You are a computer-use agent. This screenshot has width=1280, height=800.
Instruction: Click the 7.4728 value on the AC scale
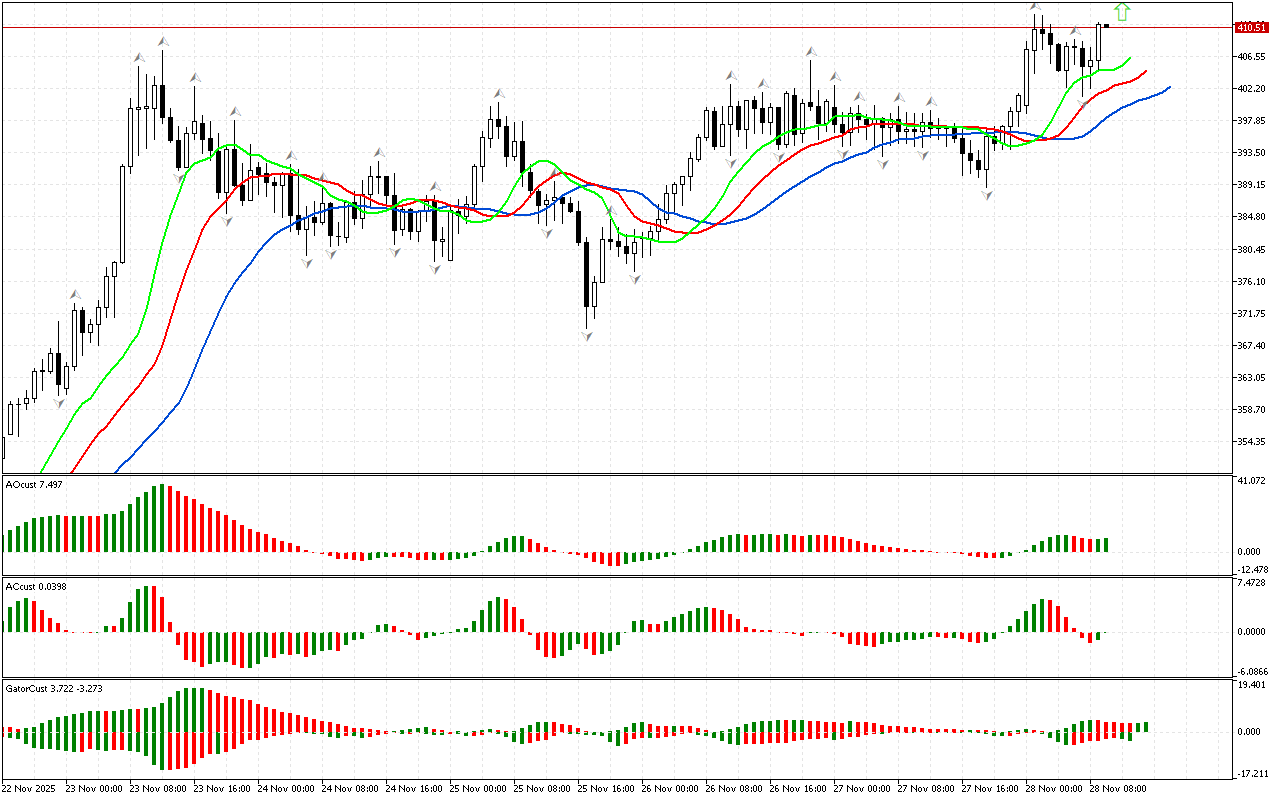1252,582
